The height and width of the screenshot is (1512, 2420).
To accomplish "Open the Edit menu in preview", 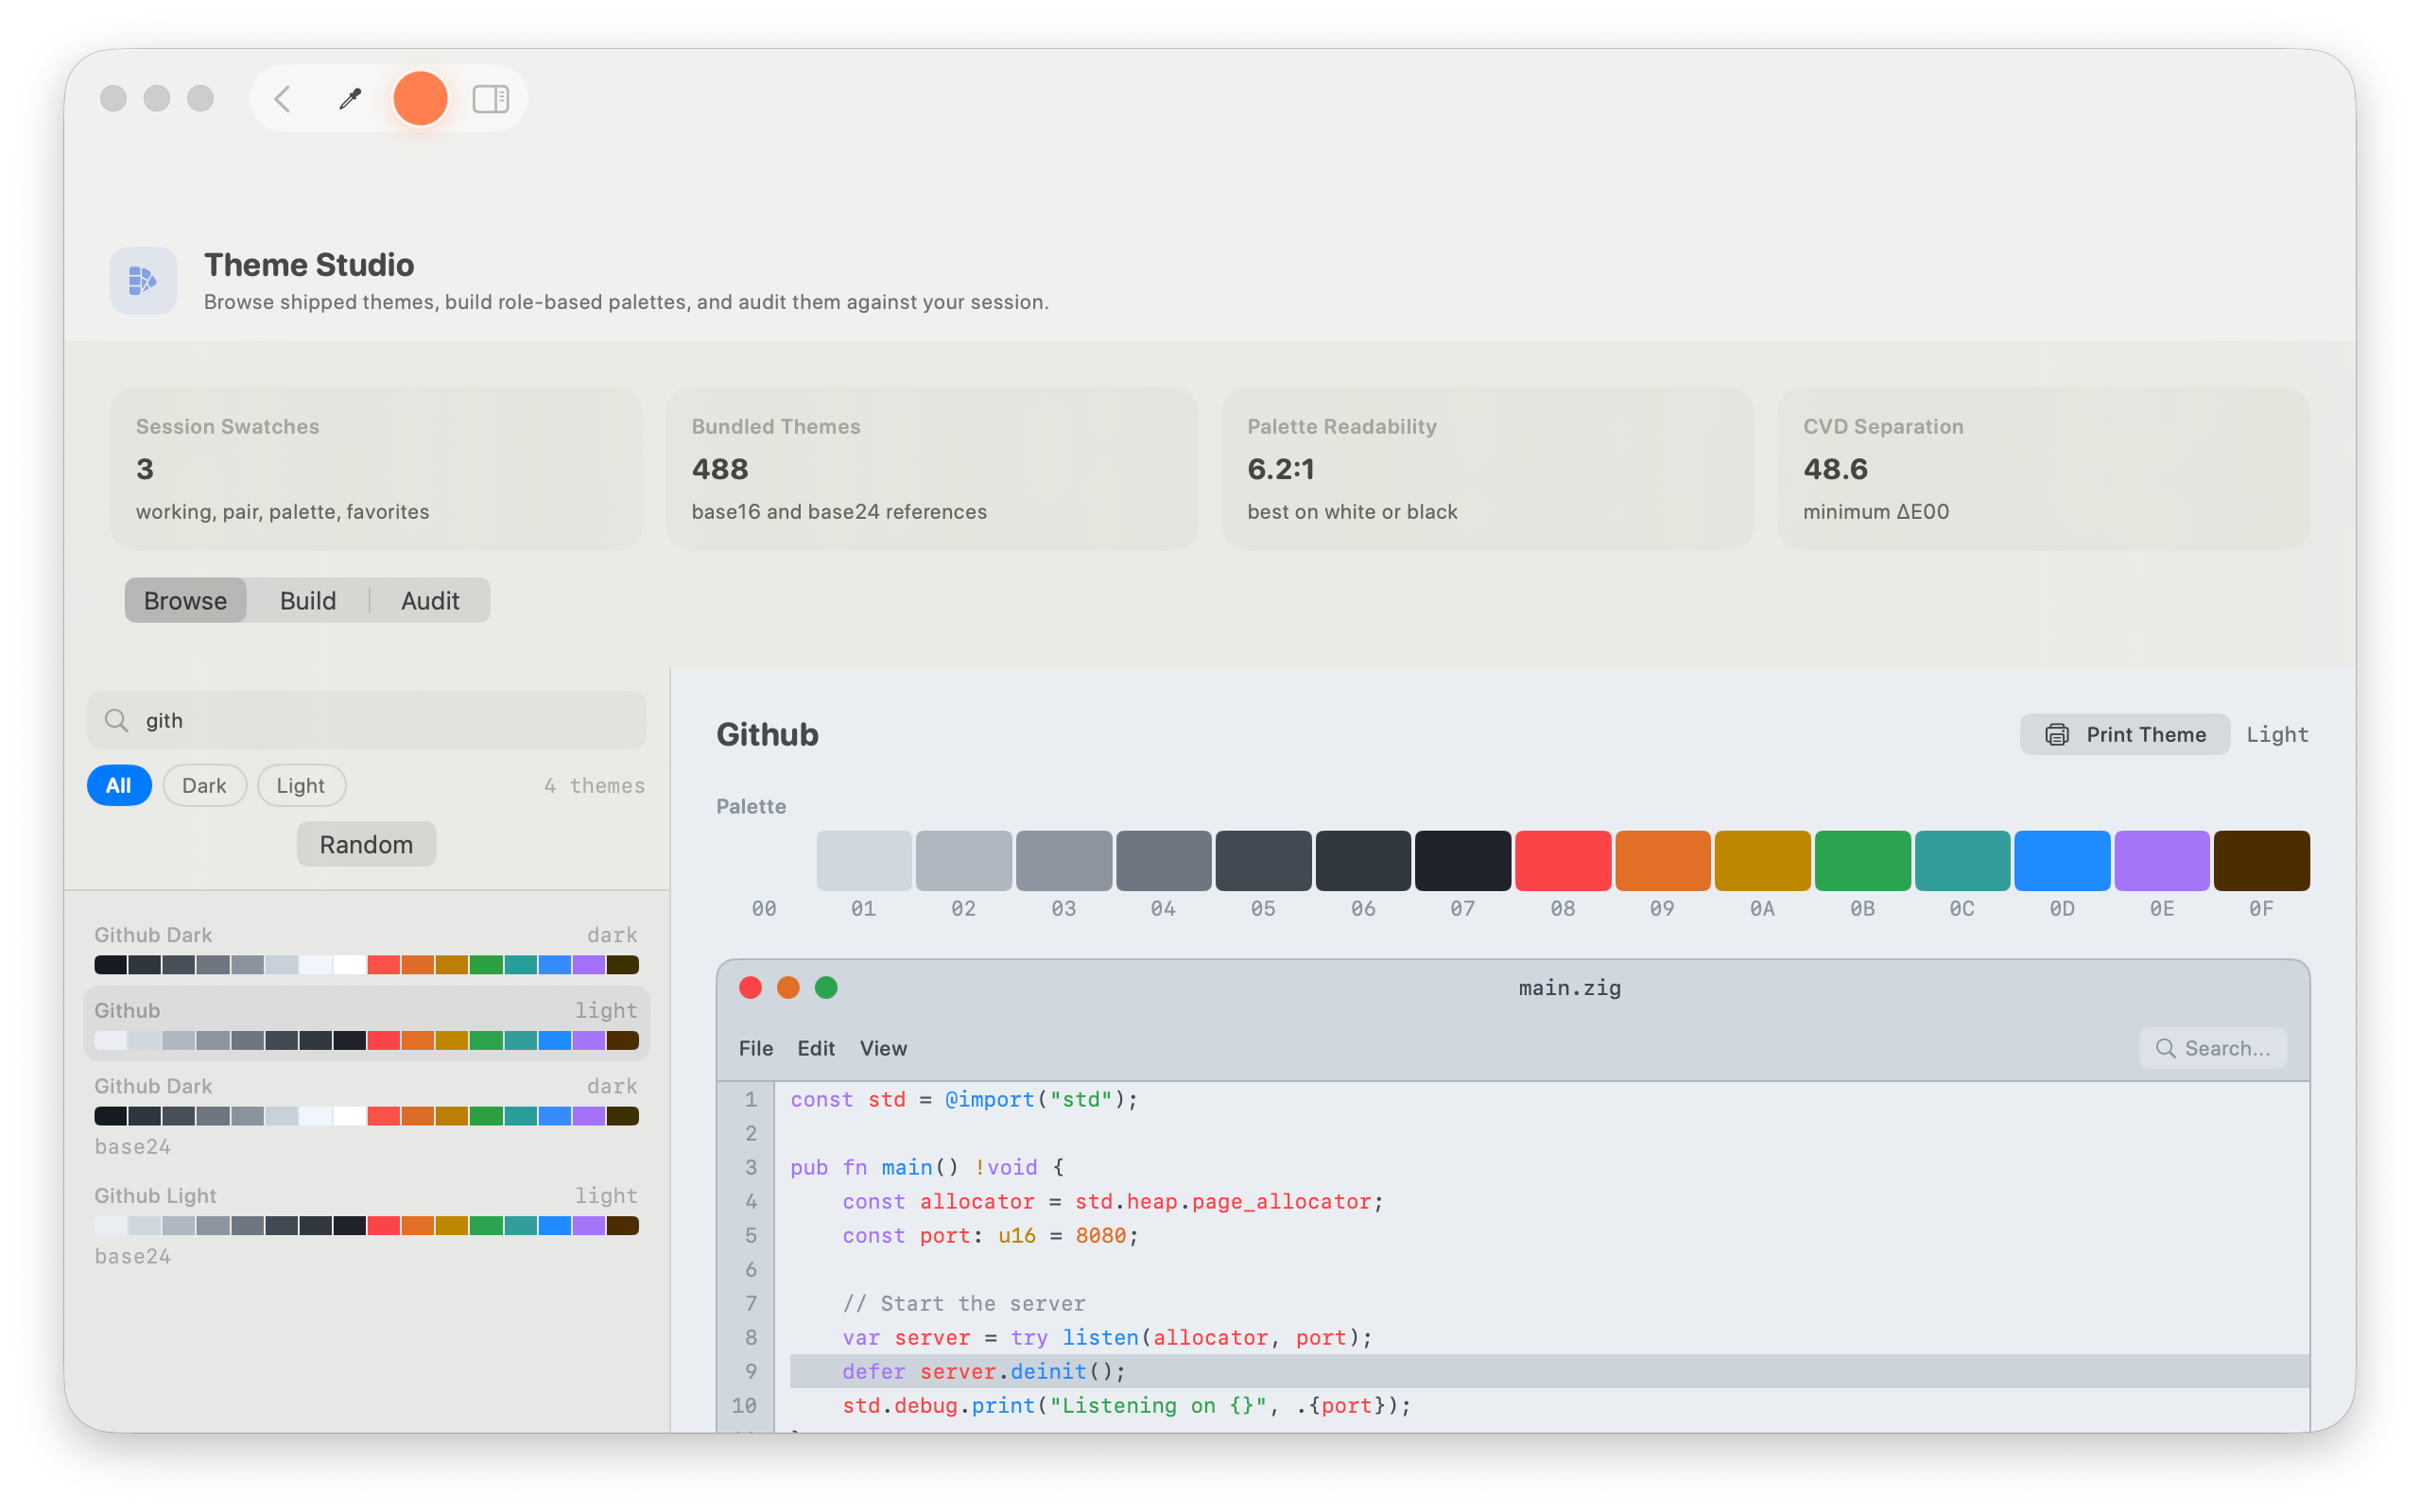I will pos(816,1048).
